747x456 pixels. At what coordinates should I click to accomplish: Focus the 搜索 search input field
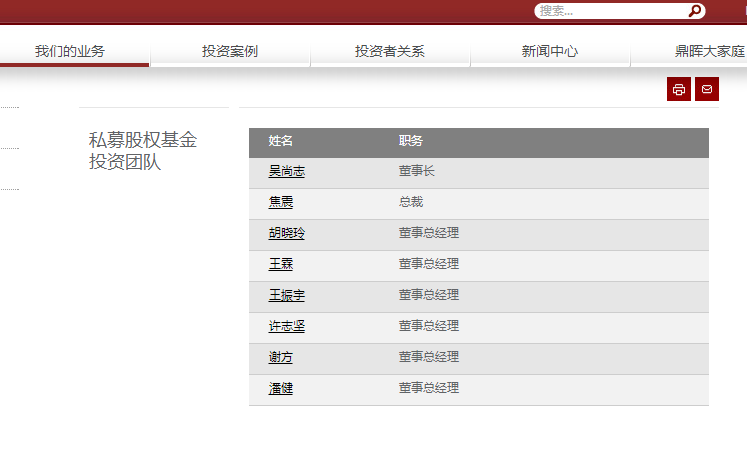[613, 11]
